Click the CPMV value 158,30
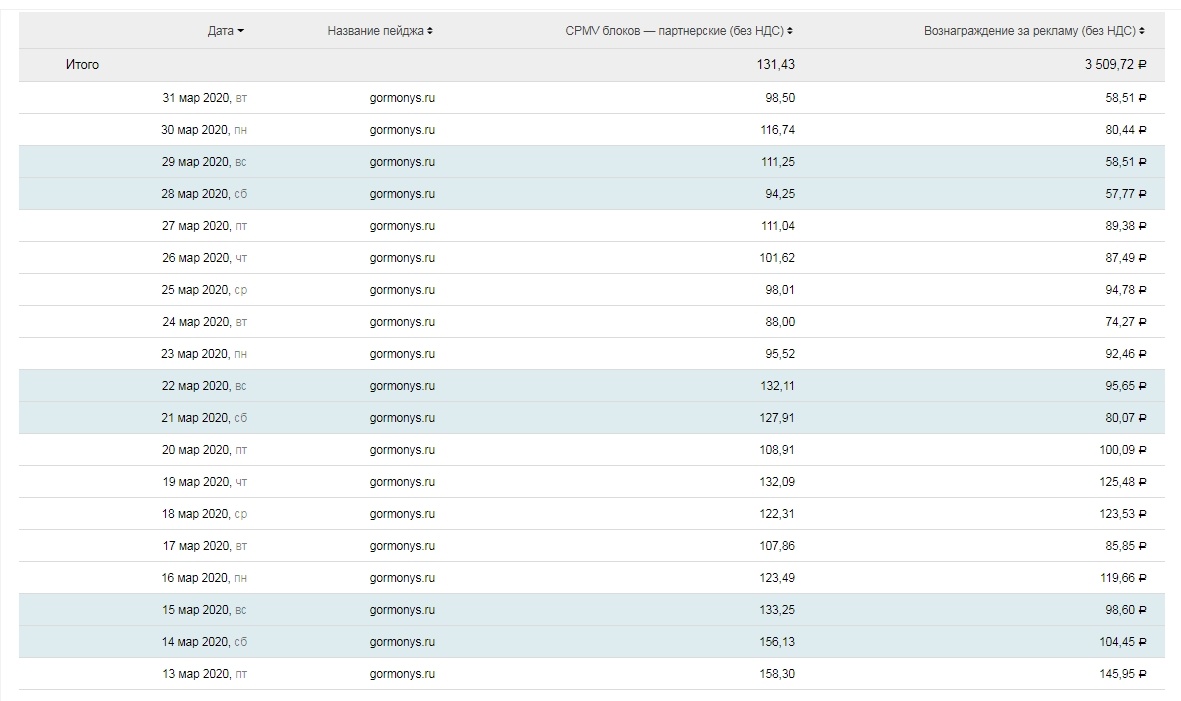 coord(777,674)
